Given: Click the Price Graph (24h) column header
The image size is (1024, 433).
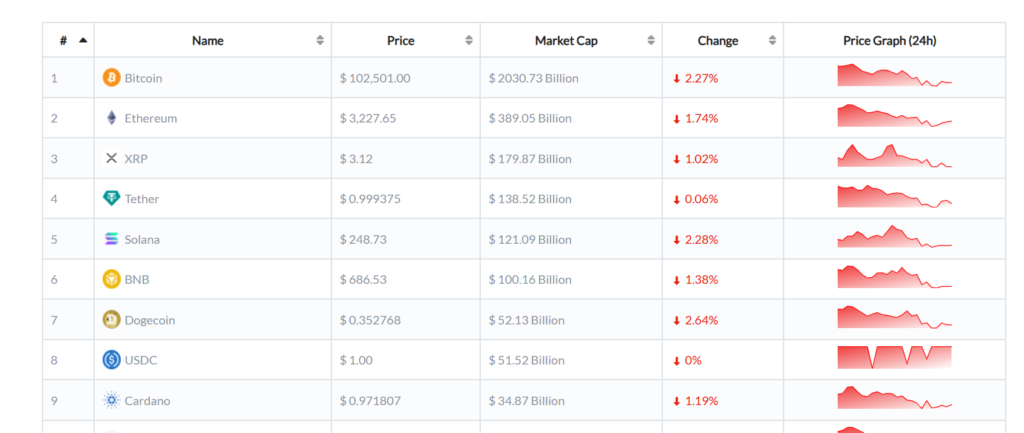Looking at the screenshot, I should [889, 40].
